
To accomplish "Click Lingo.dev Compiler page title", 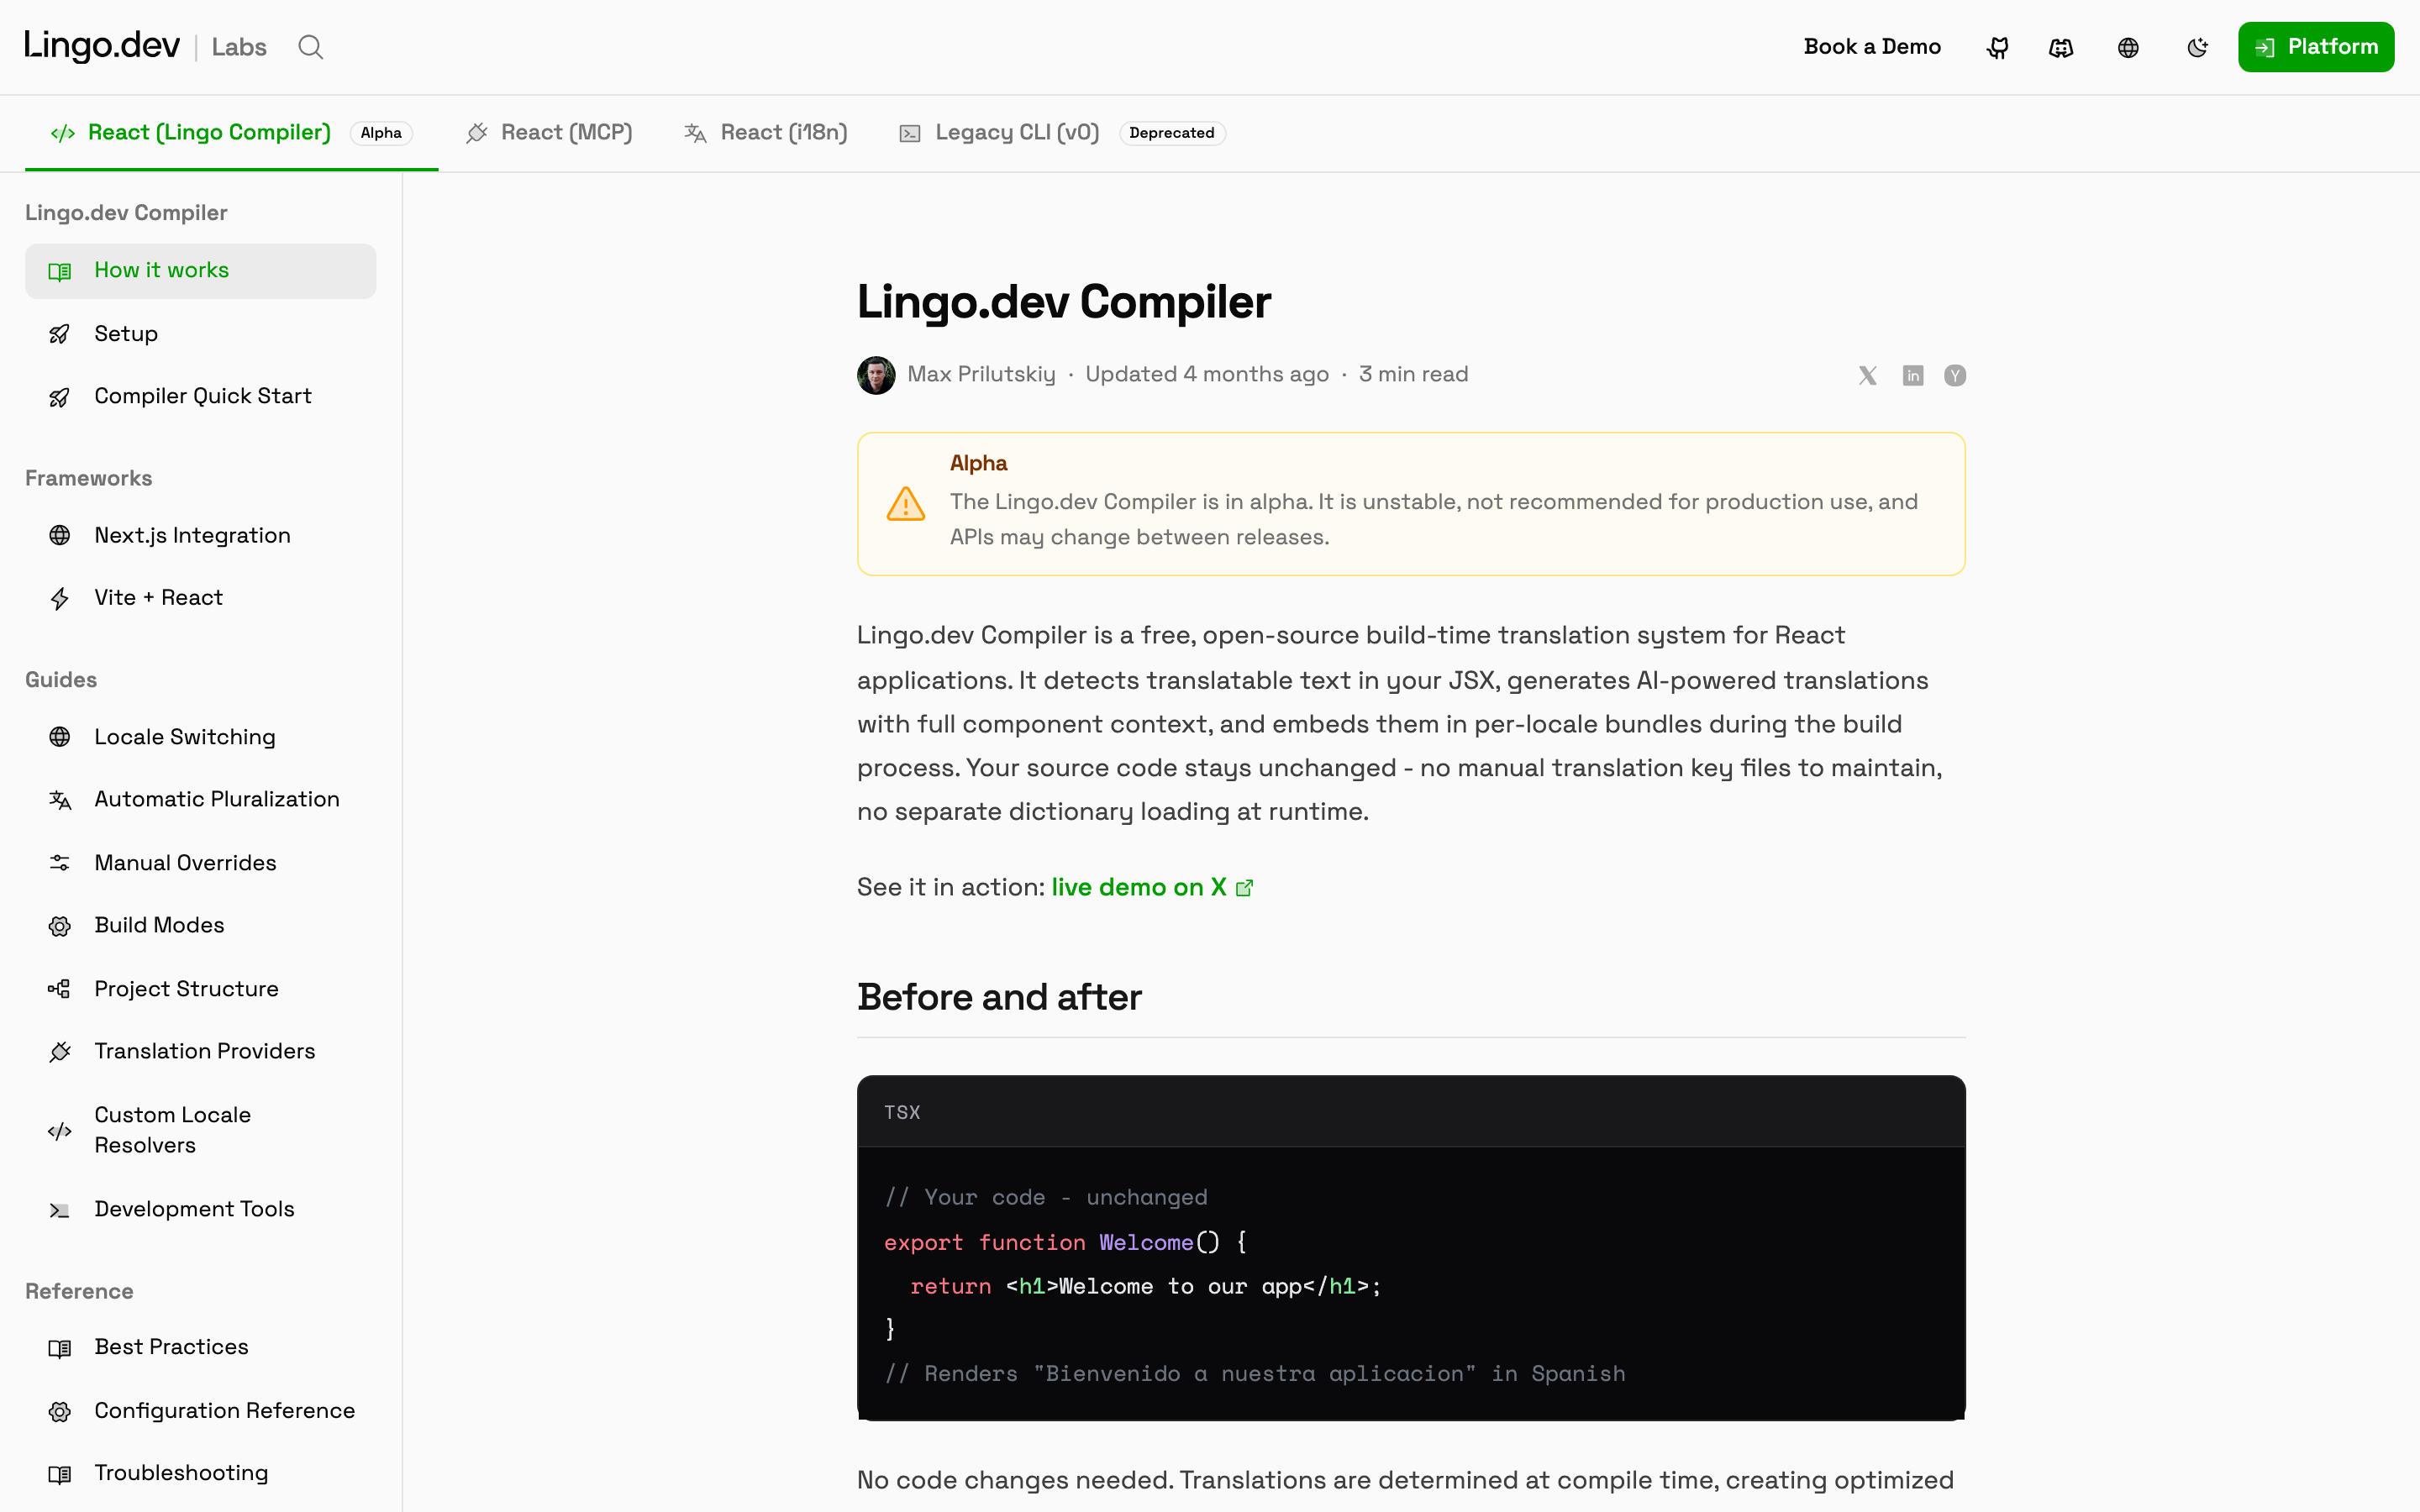I will (x=1064, y=302).
